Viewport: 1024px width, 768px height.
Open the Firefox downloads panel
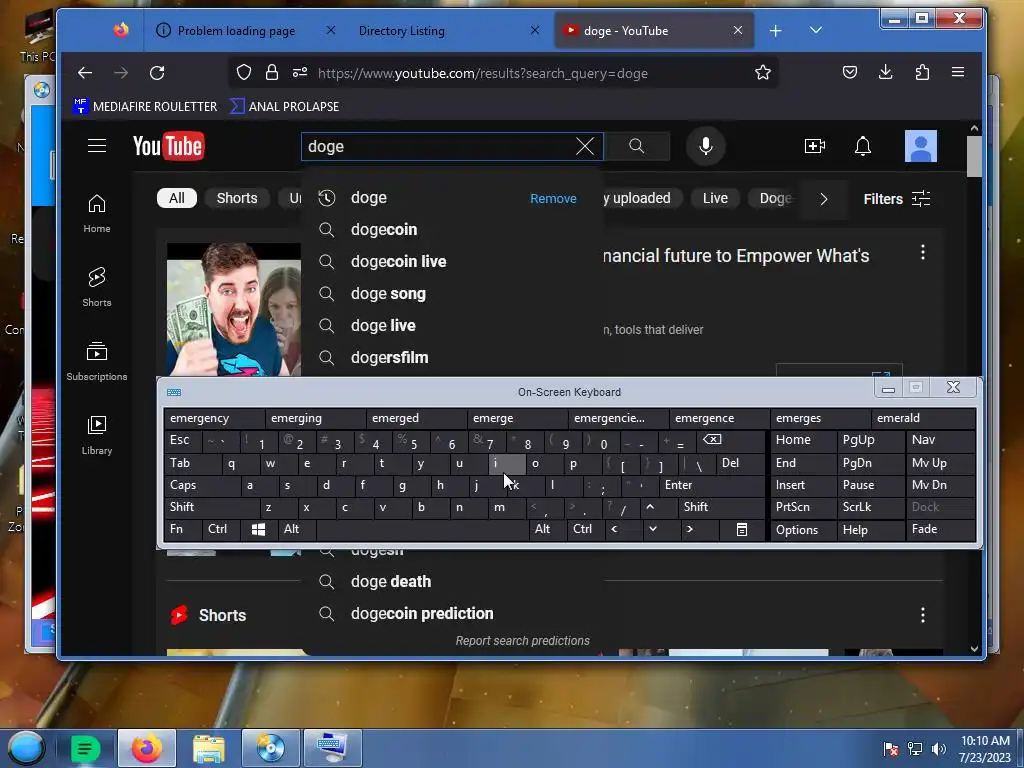click(x=886, y=72)
